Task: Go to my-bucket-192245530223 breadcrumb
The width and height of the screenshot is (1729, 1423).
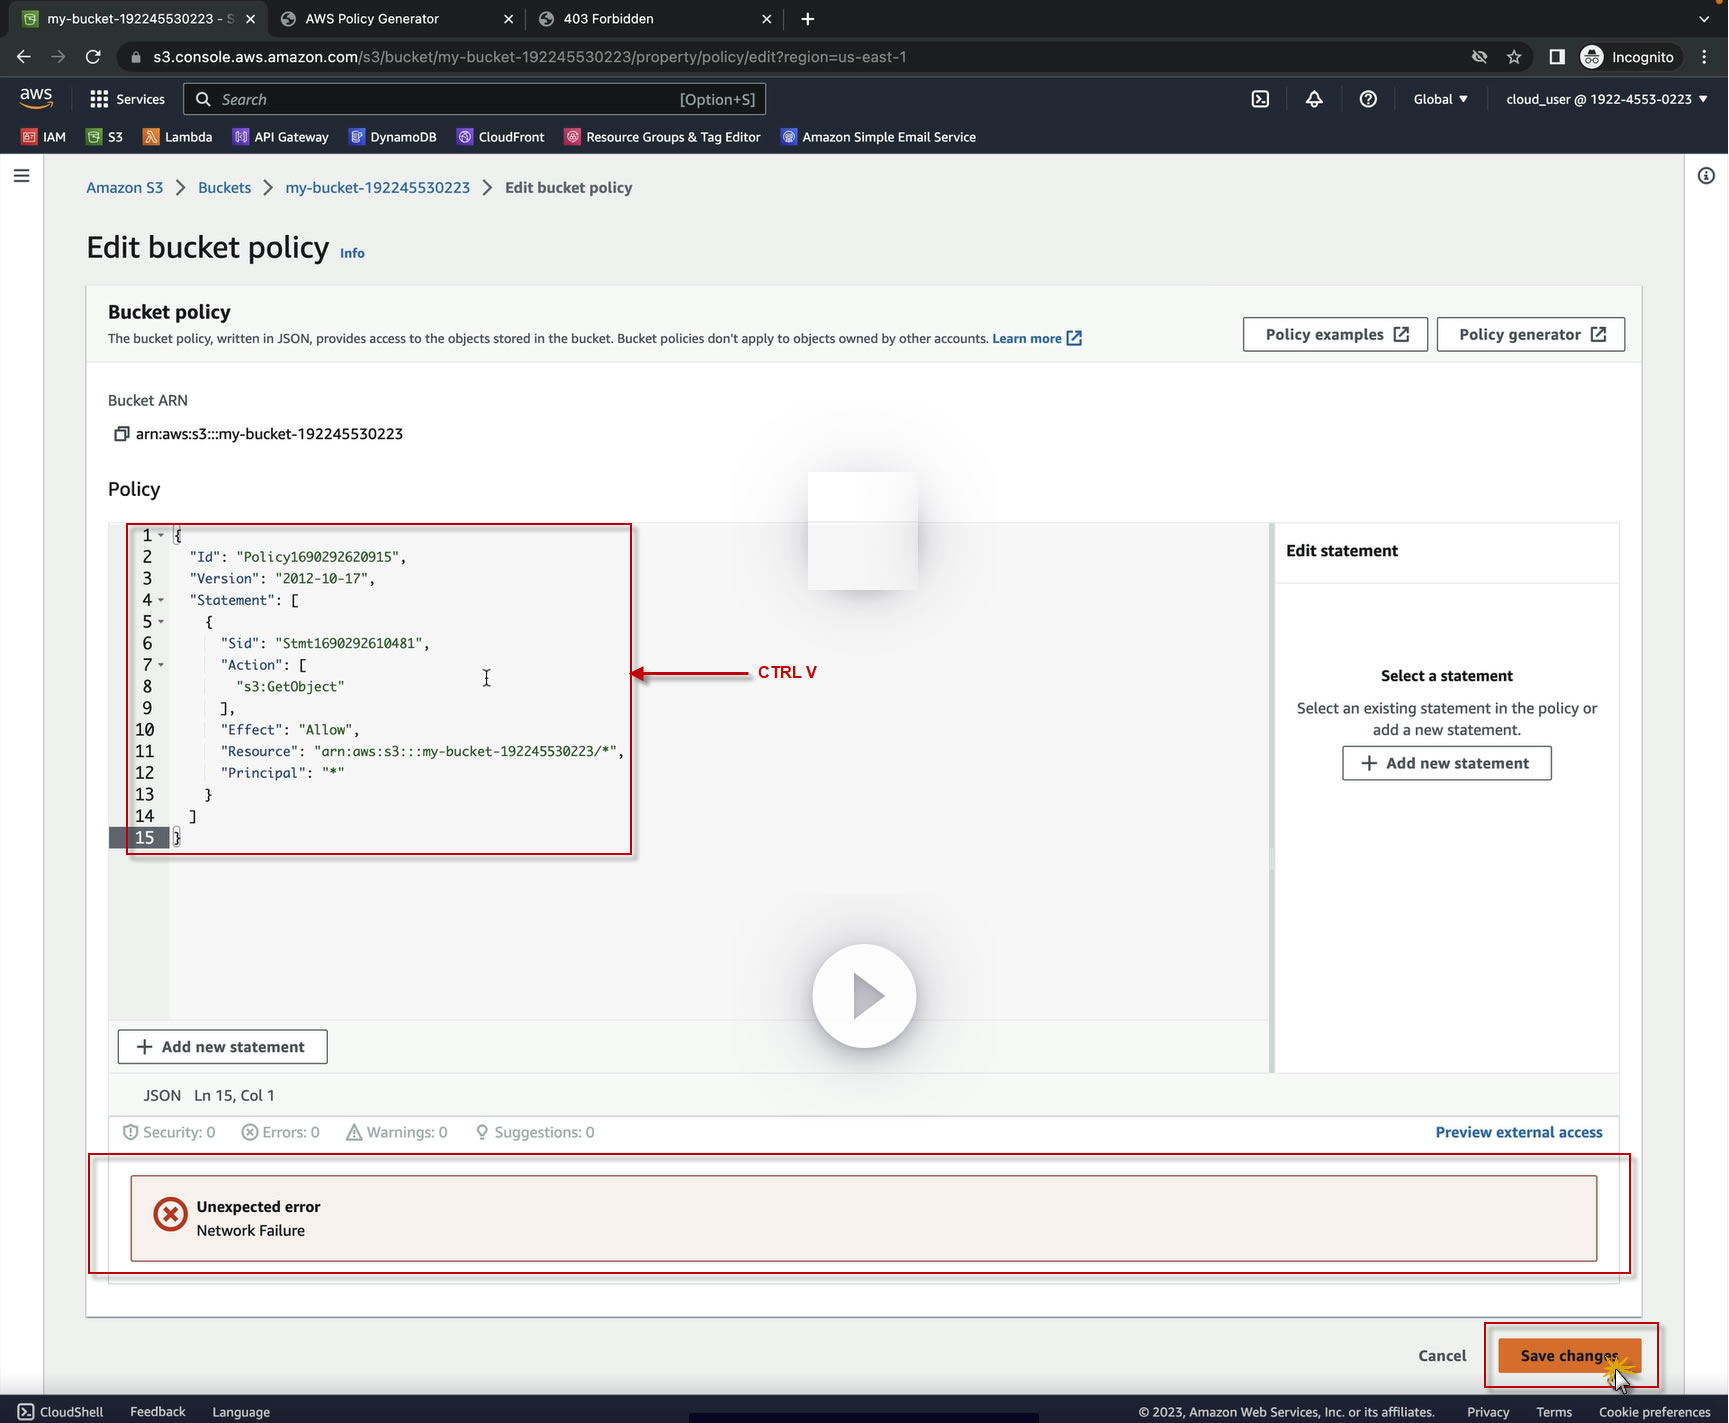Action: point(378,188)
